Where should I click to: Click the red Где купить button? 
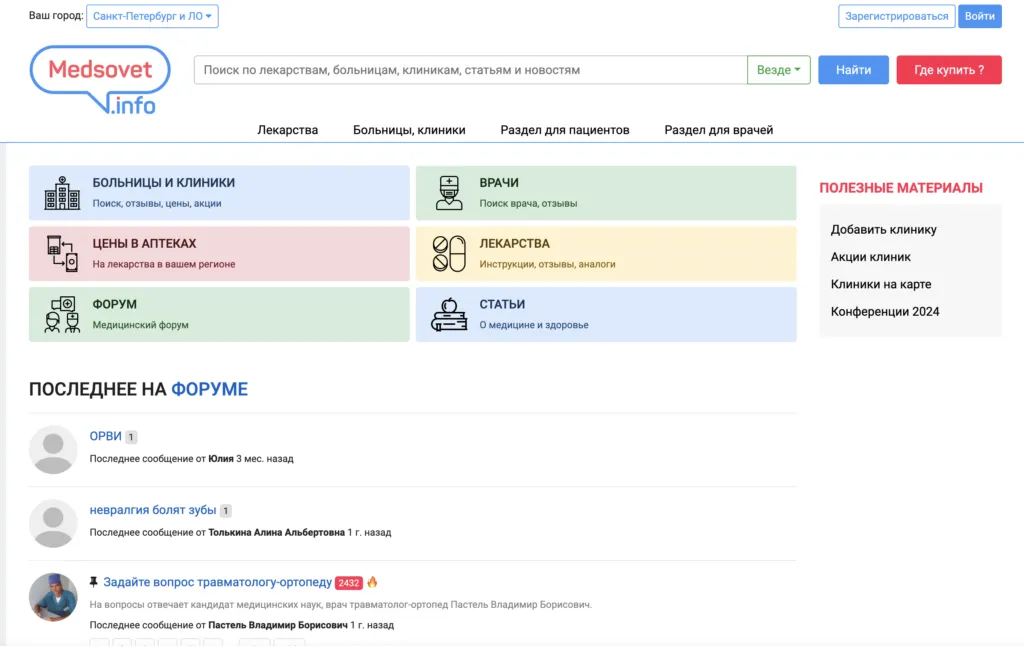948,70
